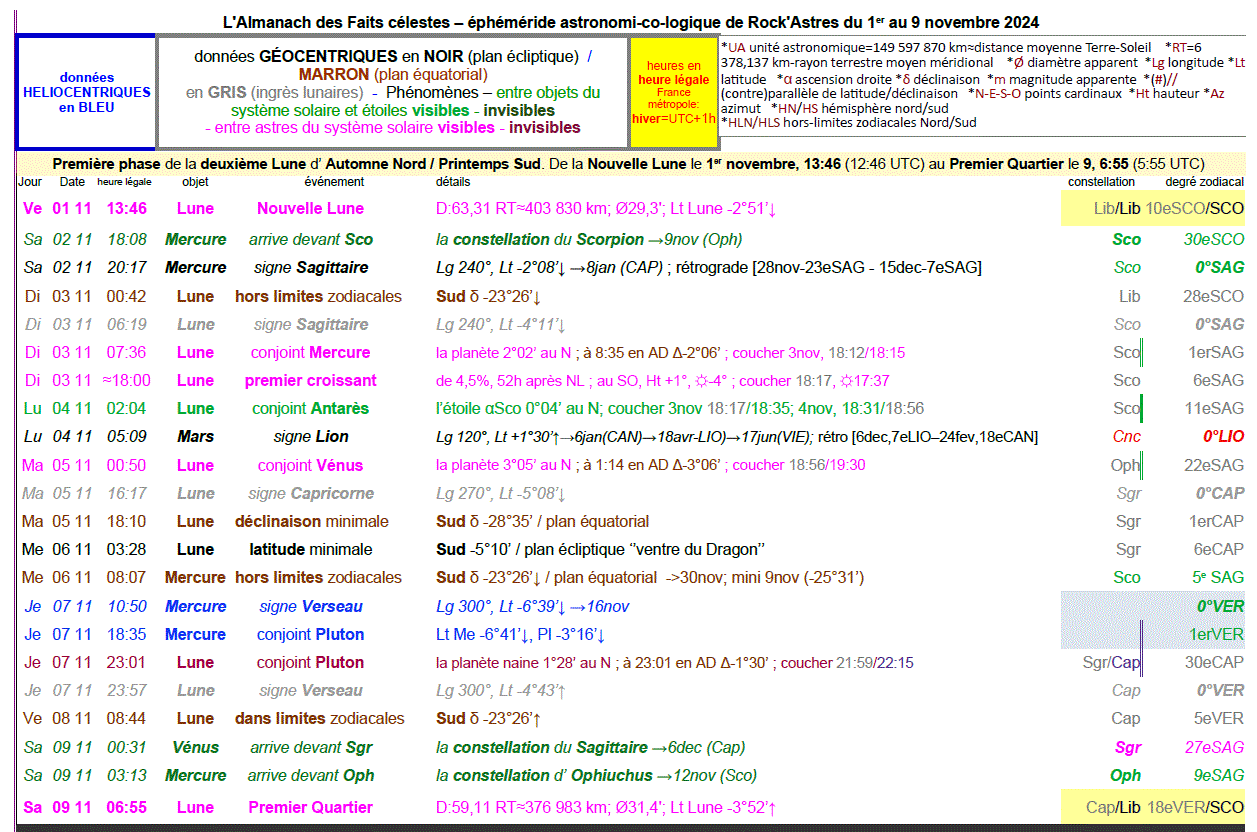Image resolution: width=1257 pixels, height=832 pixels.
Task: Click the blue-bordered 'données HELIOCENTRIQUES en BLEU' box
Action: (86, 92)
